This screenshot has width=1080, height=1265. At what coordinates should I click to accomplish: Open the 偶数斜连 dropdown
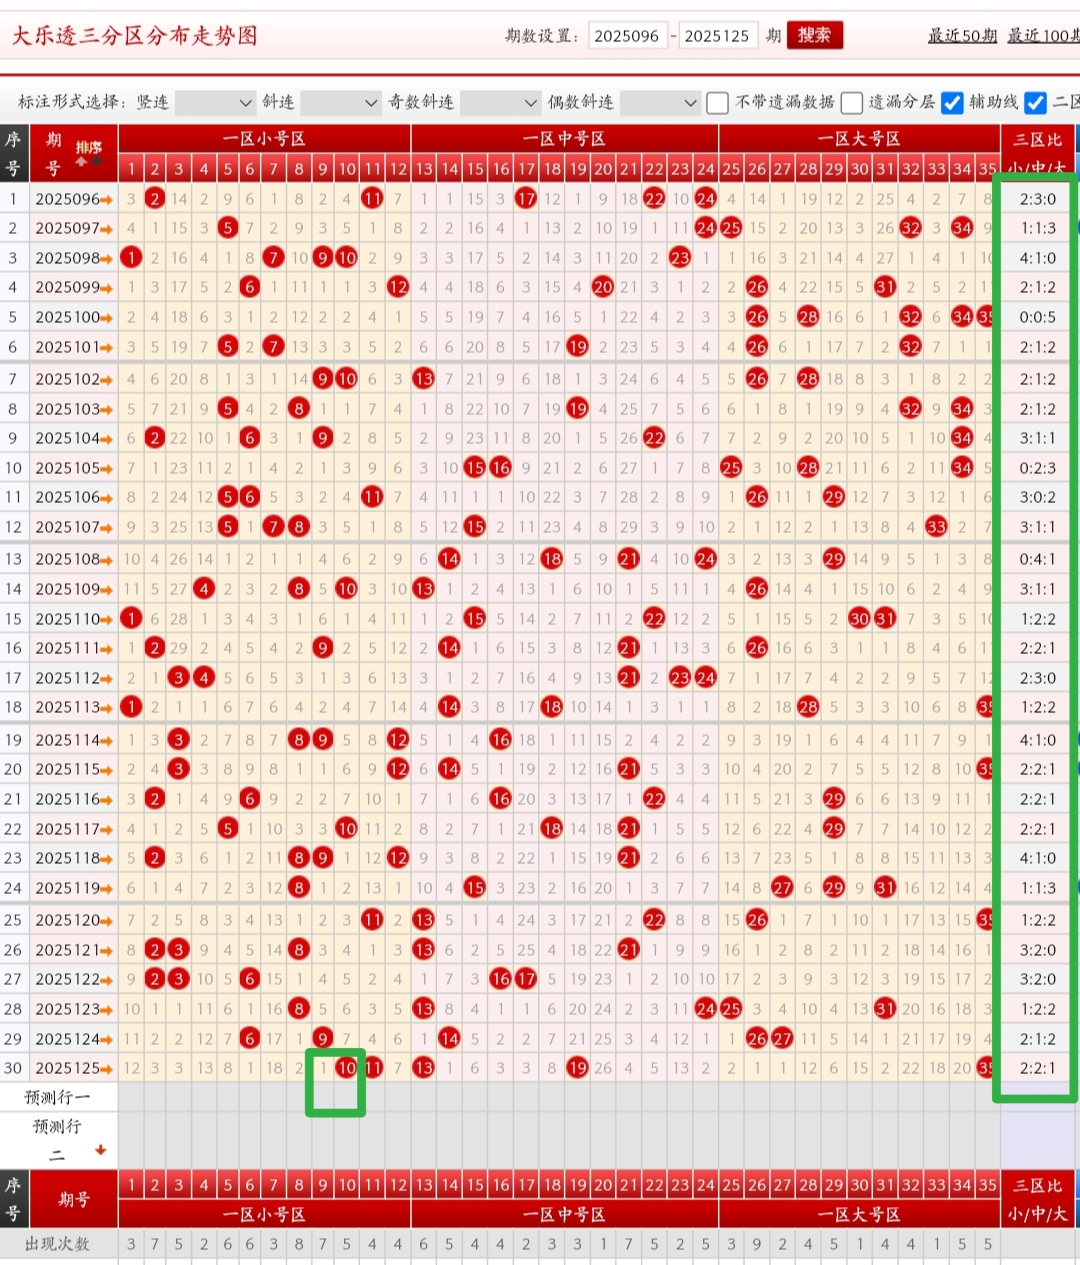[659, 103]
